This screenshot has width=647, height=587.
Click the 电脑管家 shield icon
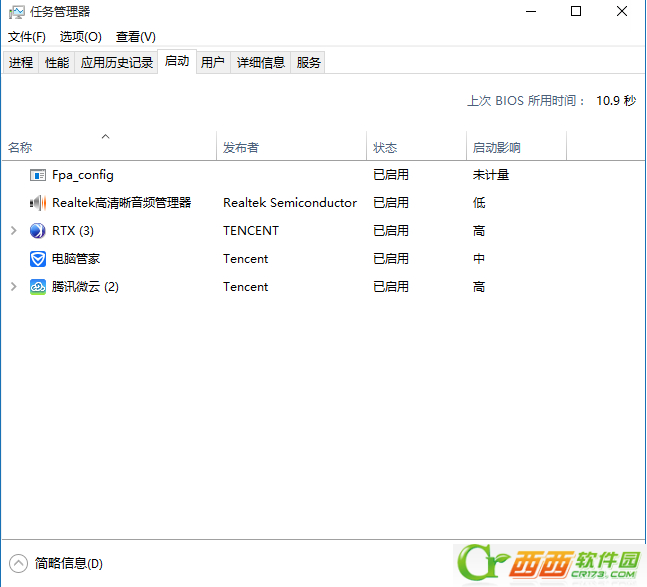[38, 259]
